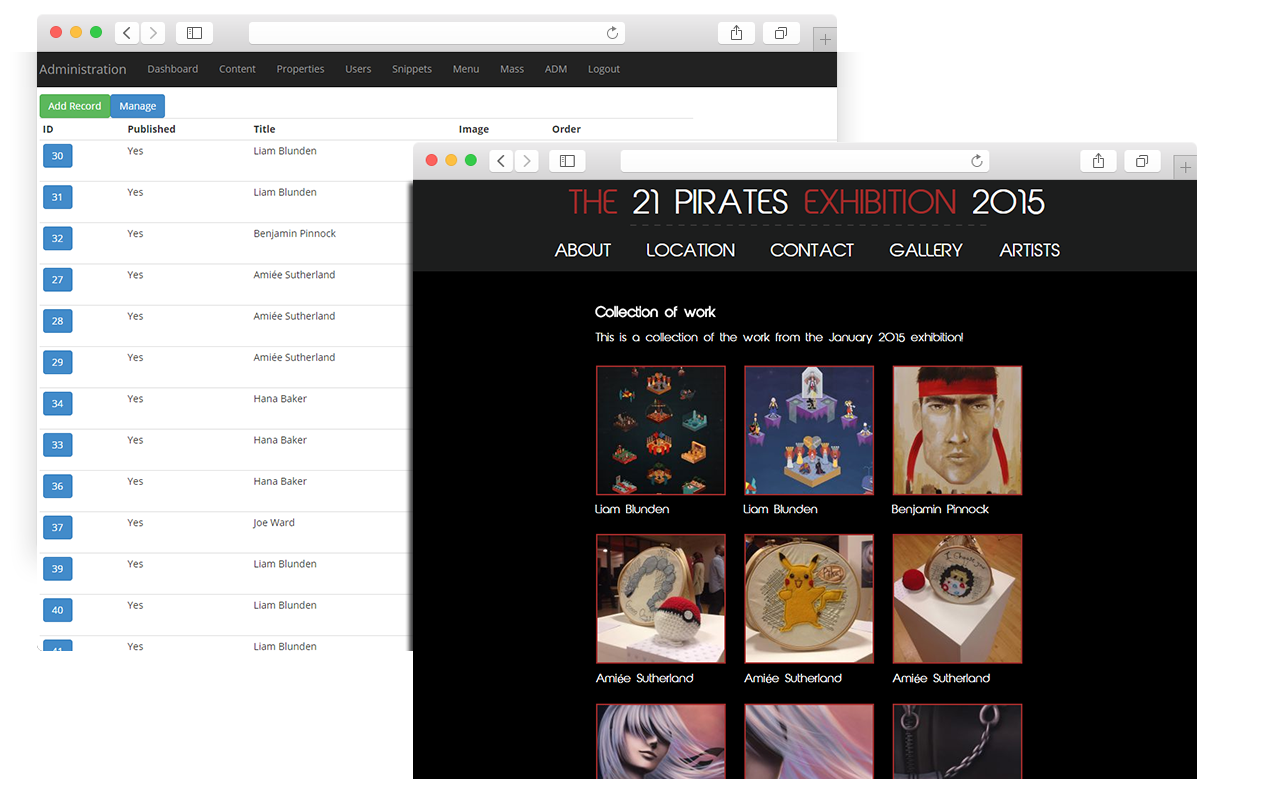Open red headband portrait thumbnail
The image size is (1269, 790).
[x=957, y=430]
